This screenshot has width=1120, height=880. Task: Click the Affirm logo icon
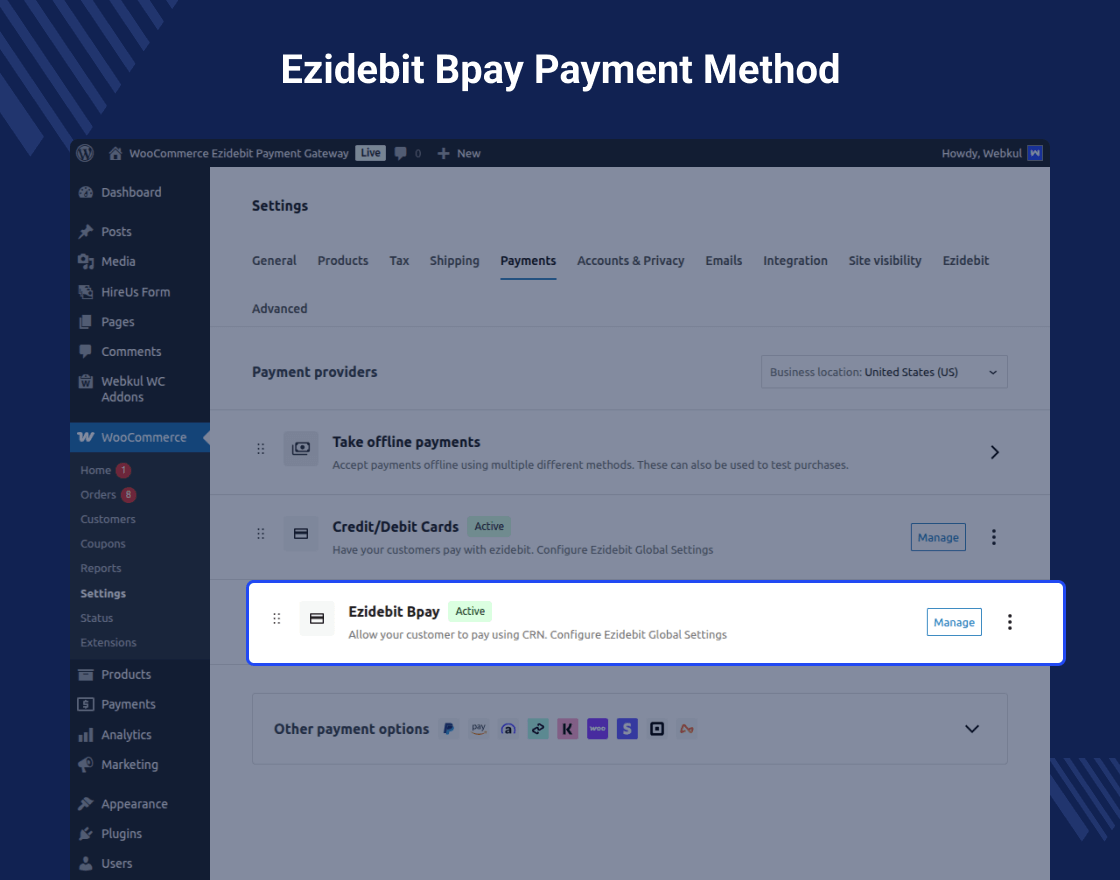508,729
